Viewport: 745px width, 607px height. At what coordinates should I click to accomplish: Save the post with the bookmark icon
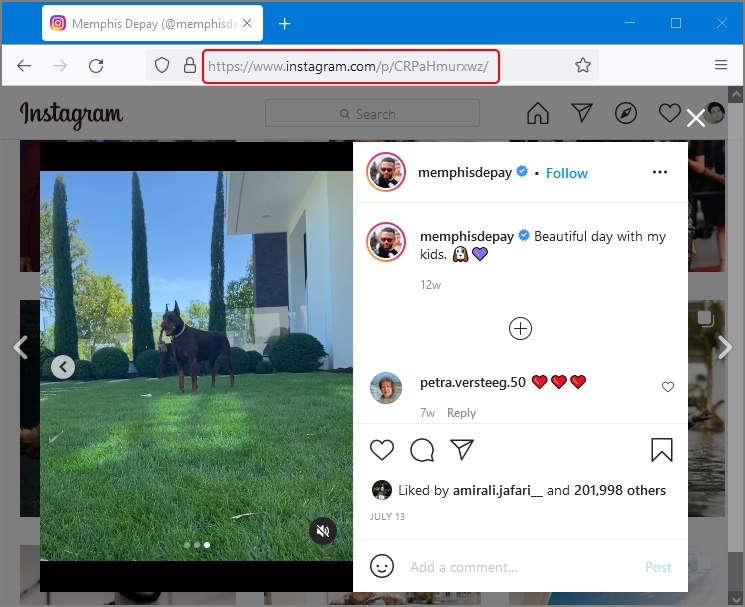(661, 450)
